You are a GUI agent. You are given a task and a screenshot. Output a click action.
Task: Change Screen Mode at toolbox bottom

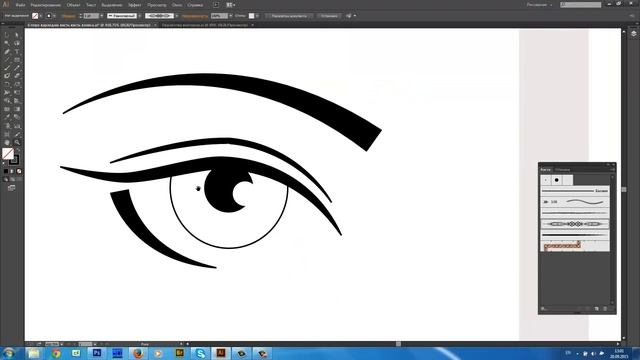pyautogui.click(x=11, y=188)
